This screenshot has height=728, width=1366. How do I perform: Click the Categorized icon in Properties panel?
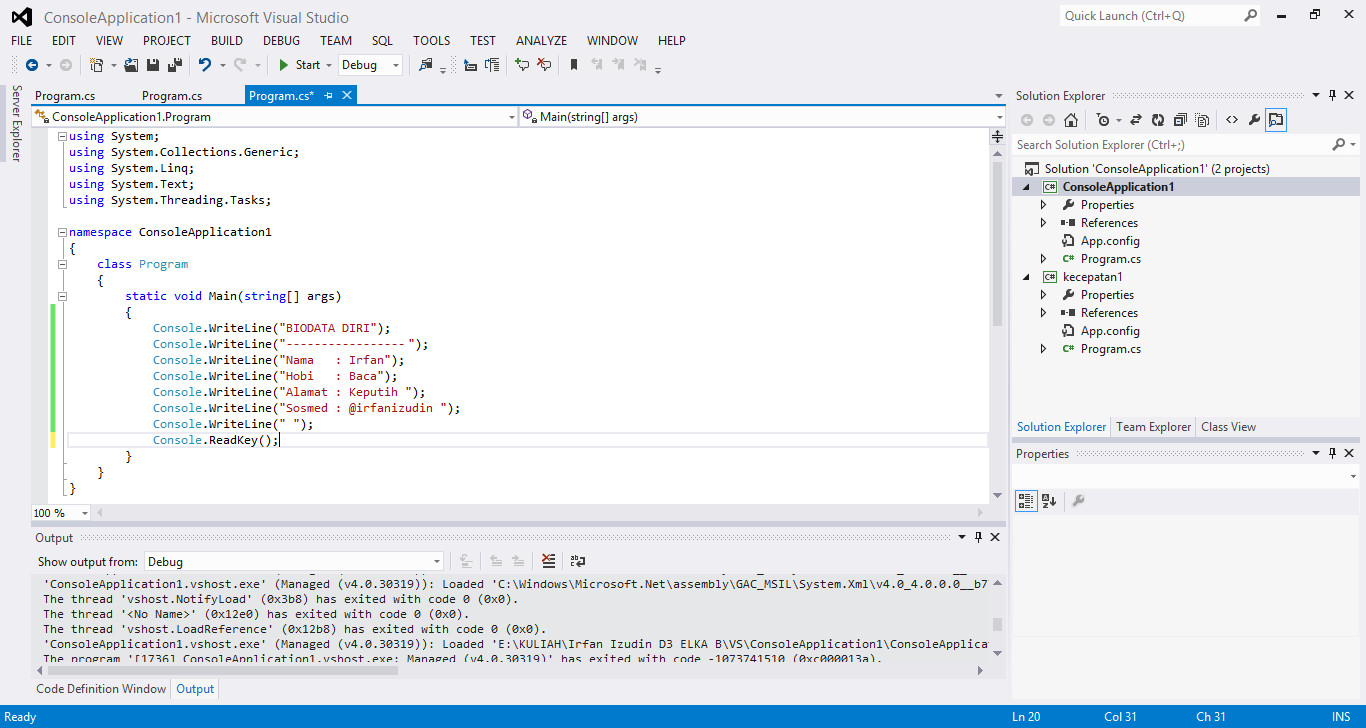tap(1026, 500)
